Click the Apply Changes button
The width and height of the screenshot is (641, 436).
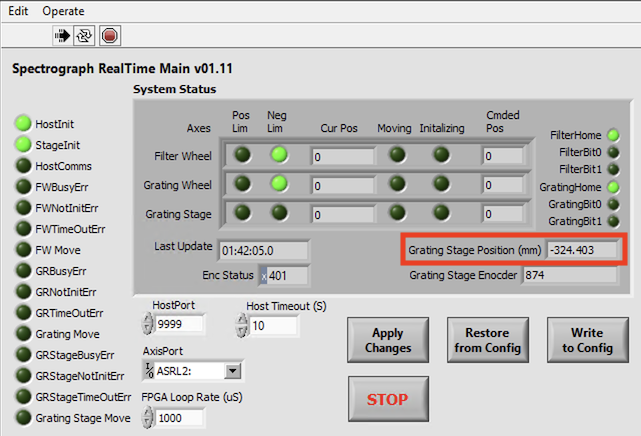point(388,341)
